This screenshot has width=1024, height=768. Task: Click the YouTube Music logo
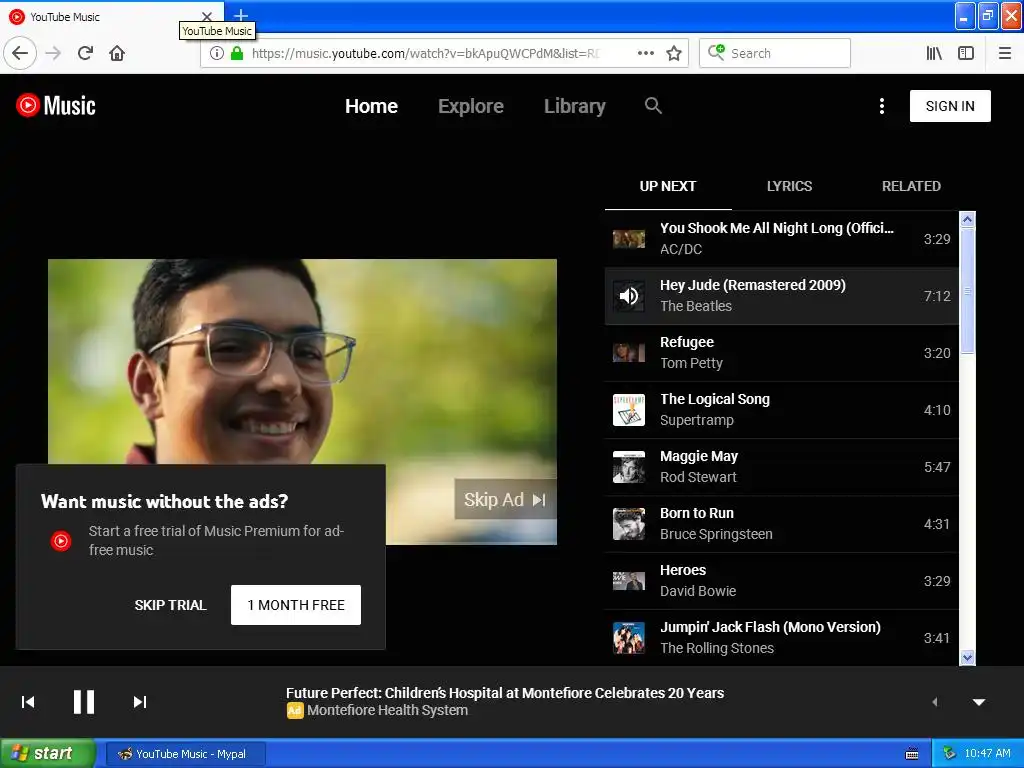click(56, 106)
